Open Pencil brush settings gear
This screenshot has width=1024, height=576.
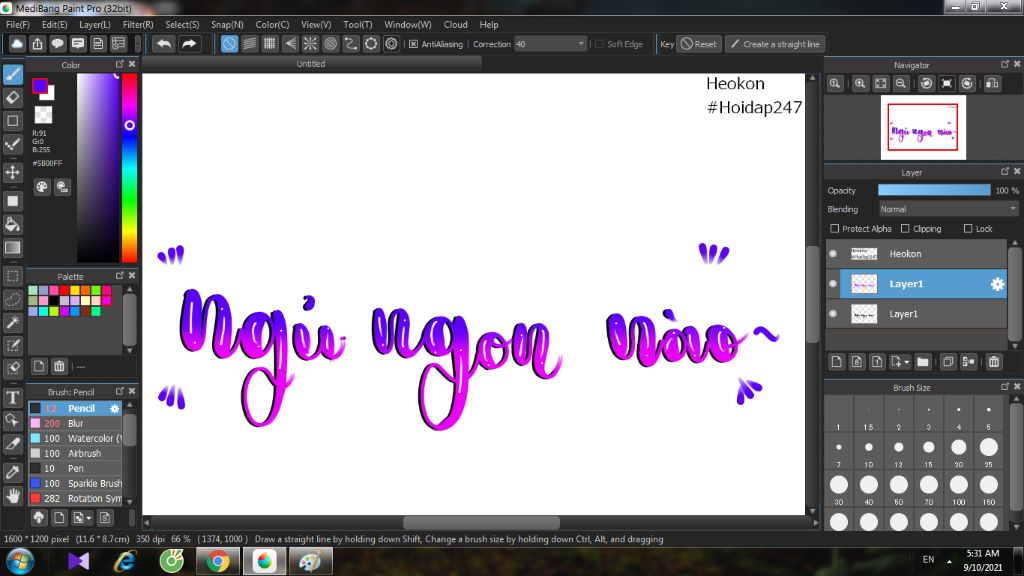click(x=114, y=408)
